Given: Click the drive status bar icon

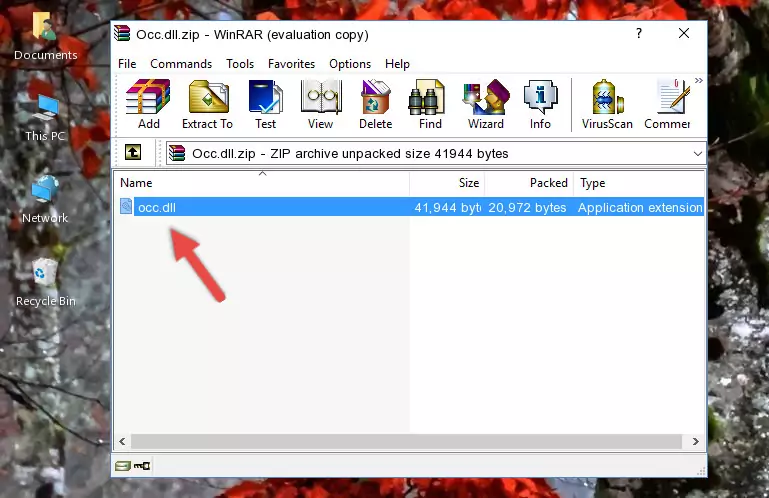Looking at the screenshot, I should [123, 466].
